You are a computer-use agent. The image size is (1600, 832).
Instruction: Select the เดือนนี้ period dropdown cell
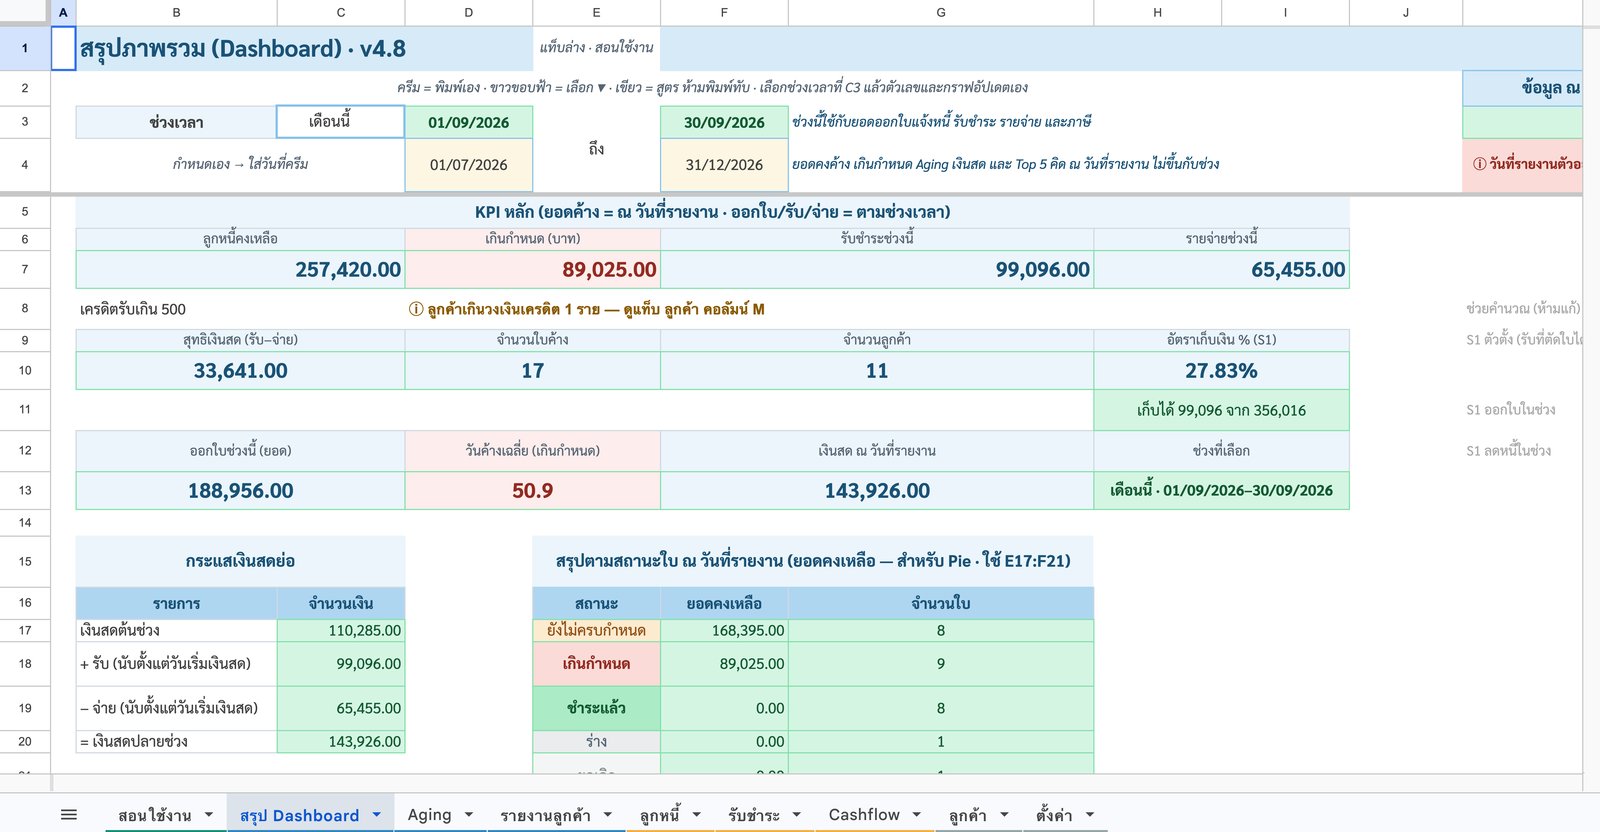coord(341,122)
